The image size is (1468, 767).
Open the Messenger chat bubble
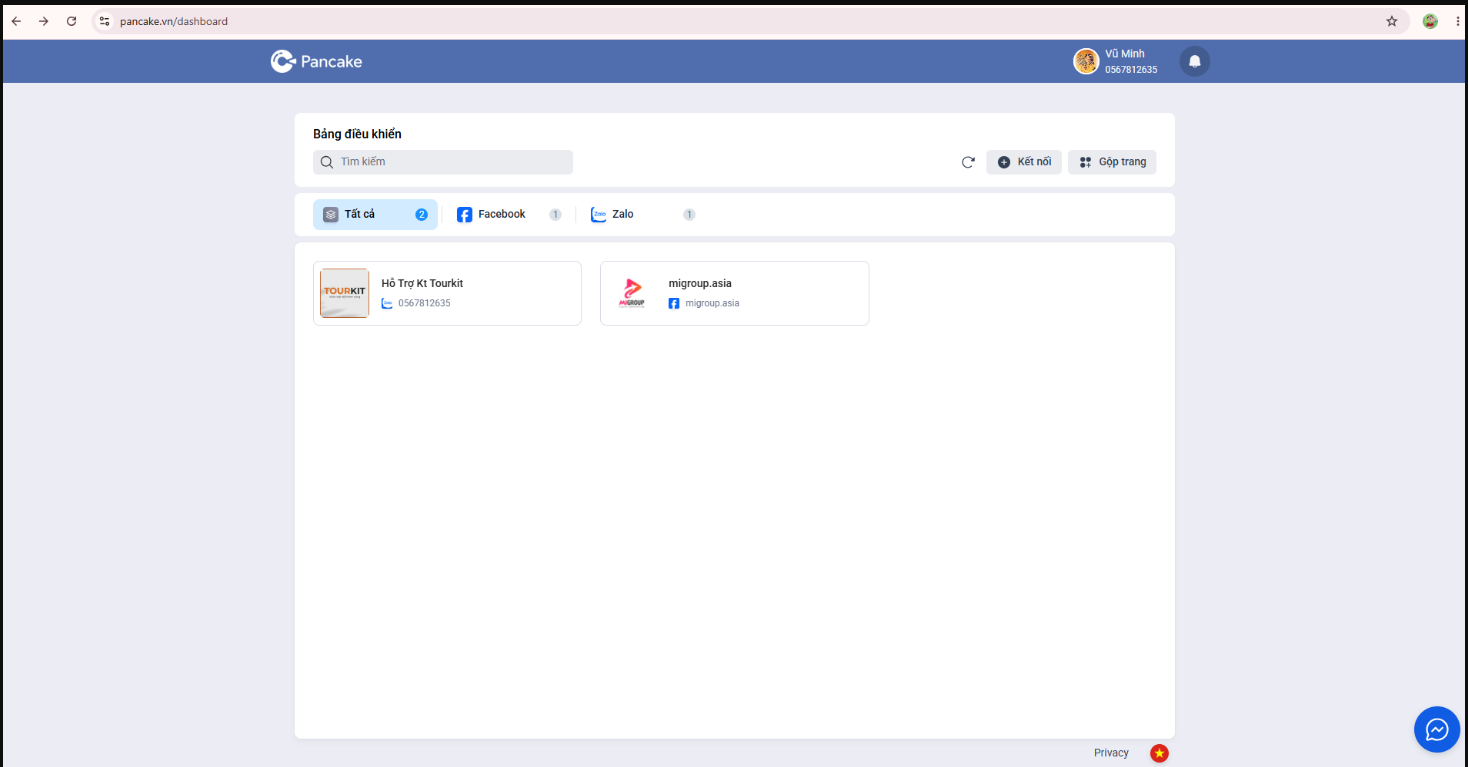click(x=1437, y=729)
